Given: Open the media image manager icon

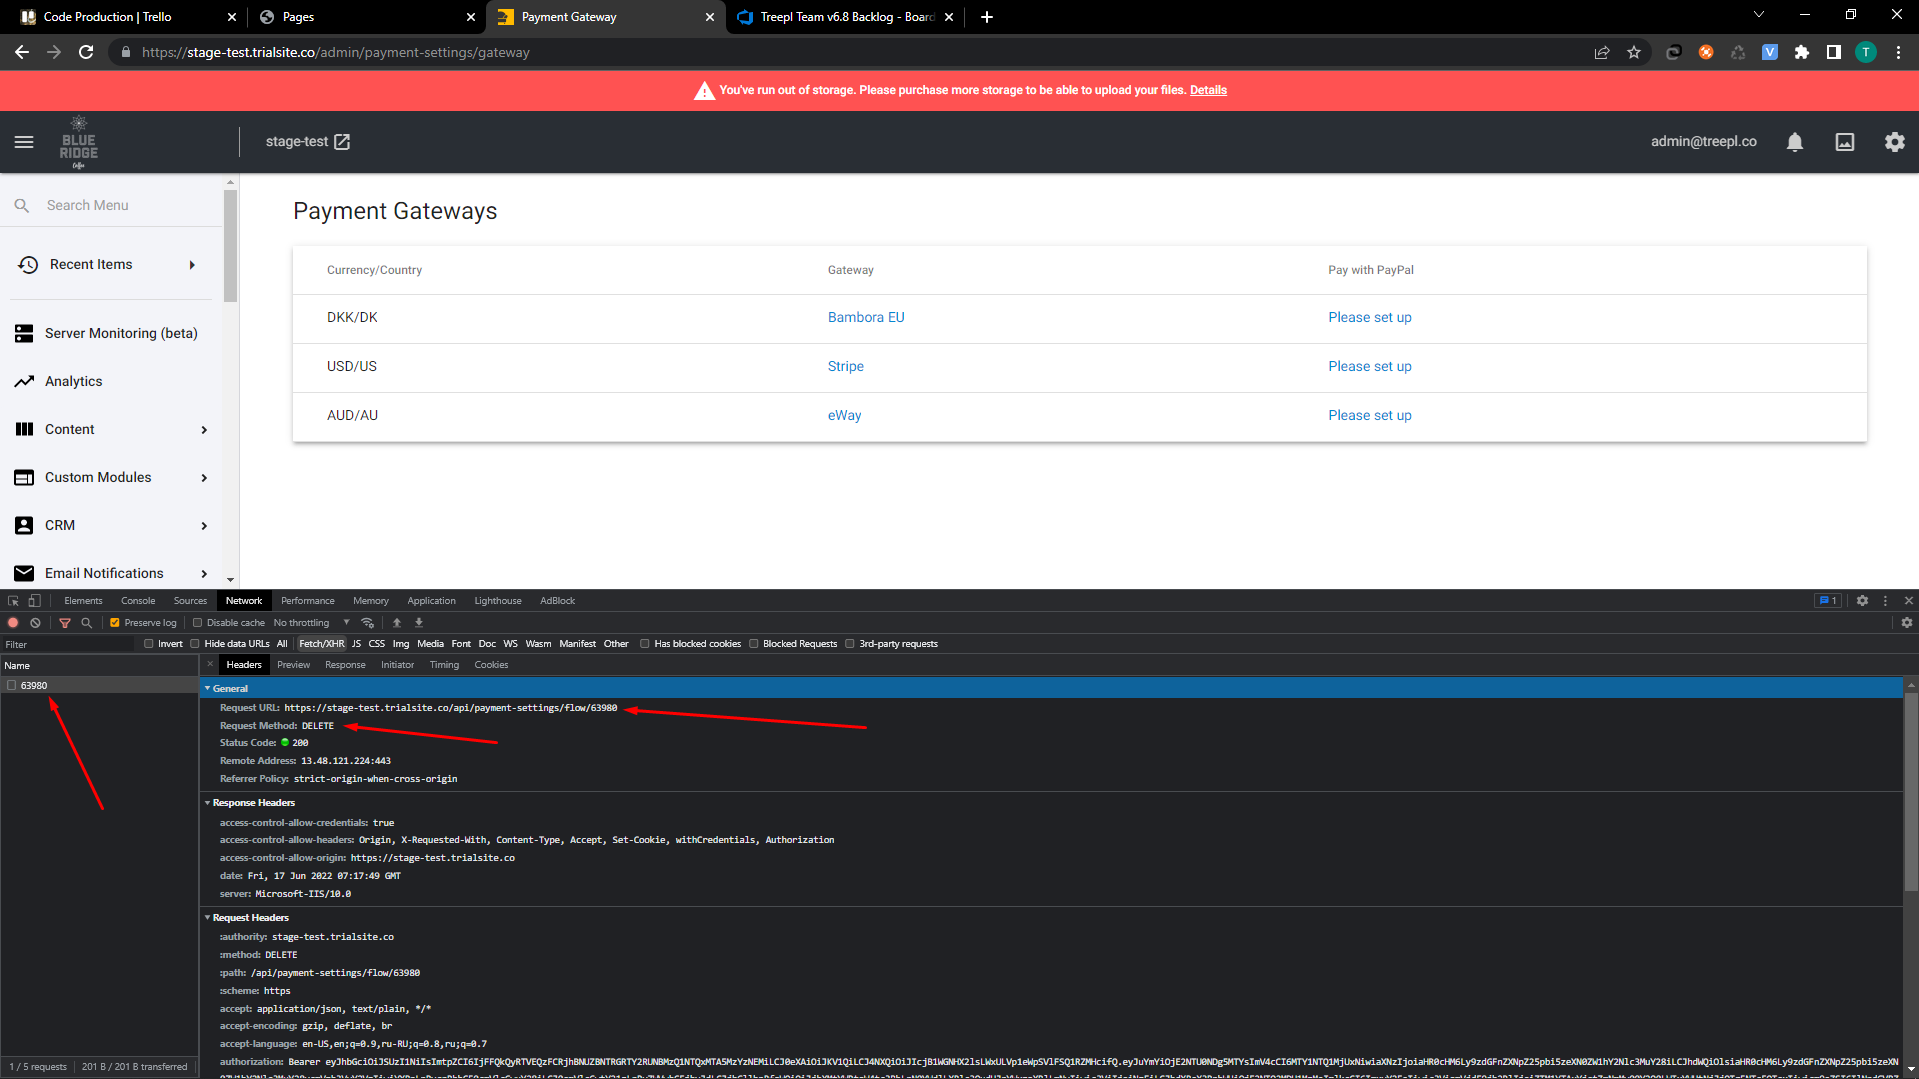Looking at the screenshot, I should coord(1845,142).
